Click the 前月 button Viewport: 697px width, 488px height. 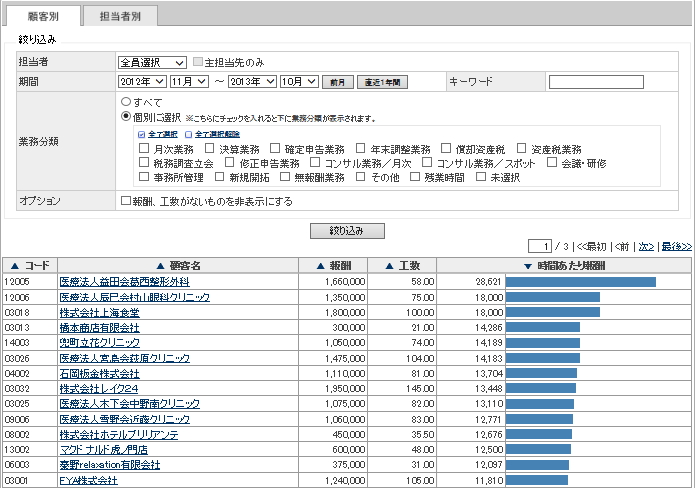coord(338,82)
